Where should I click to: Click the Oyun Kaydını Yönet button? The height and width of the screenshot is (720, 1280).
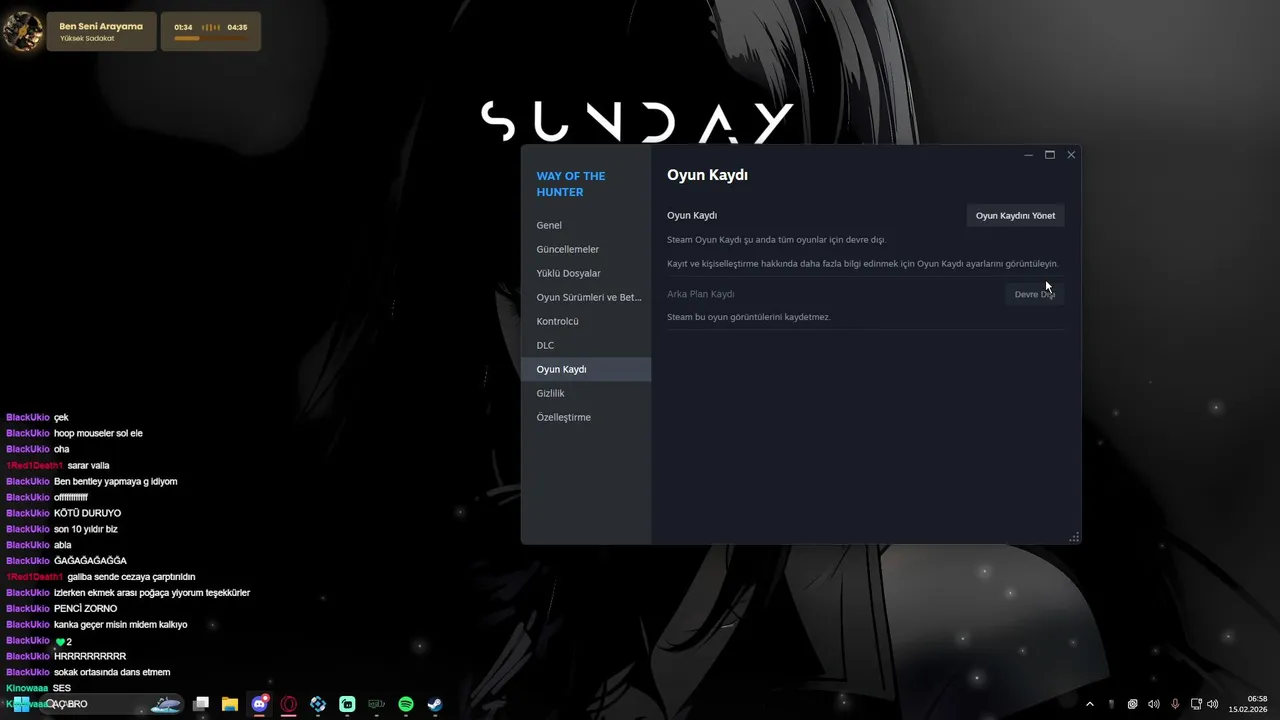pyautogui.click(x=1015, y=215)
